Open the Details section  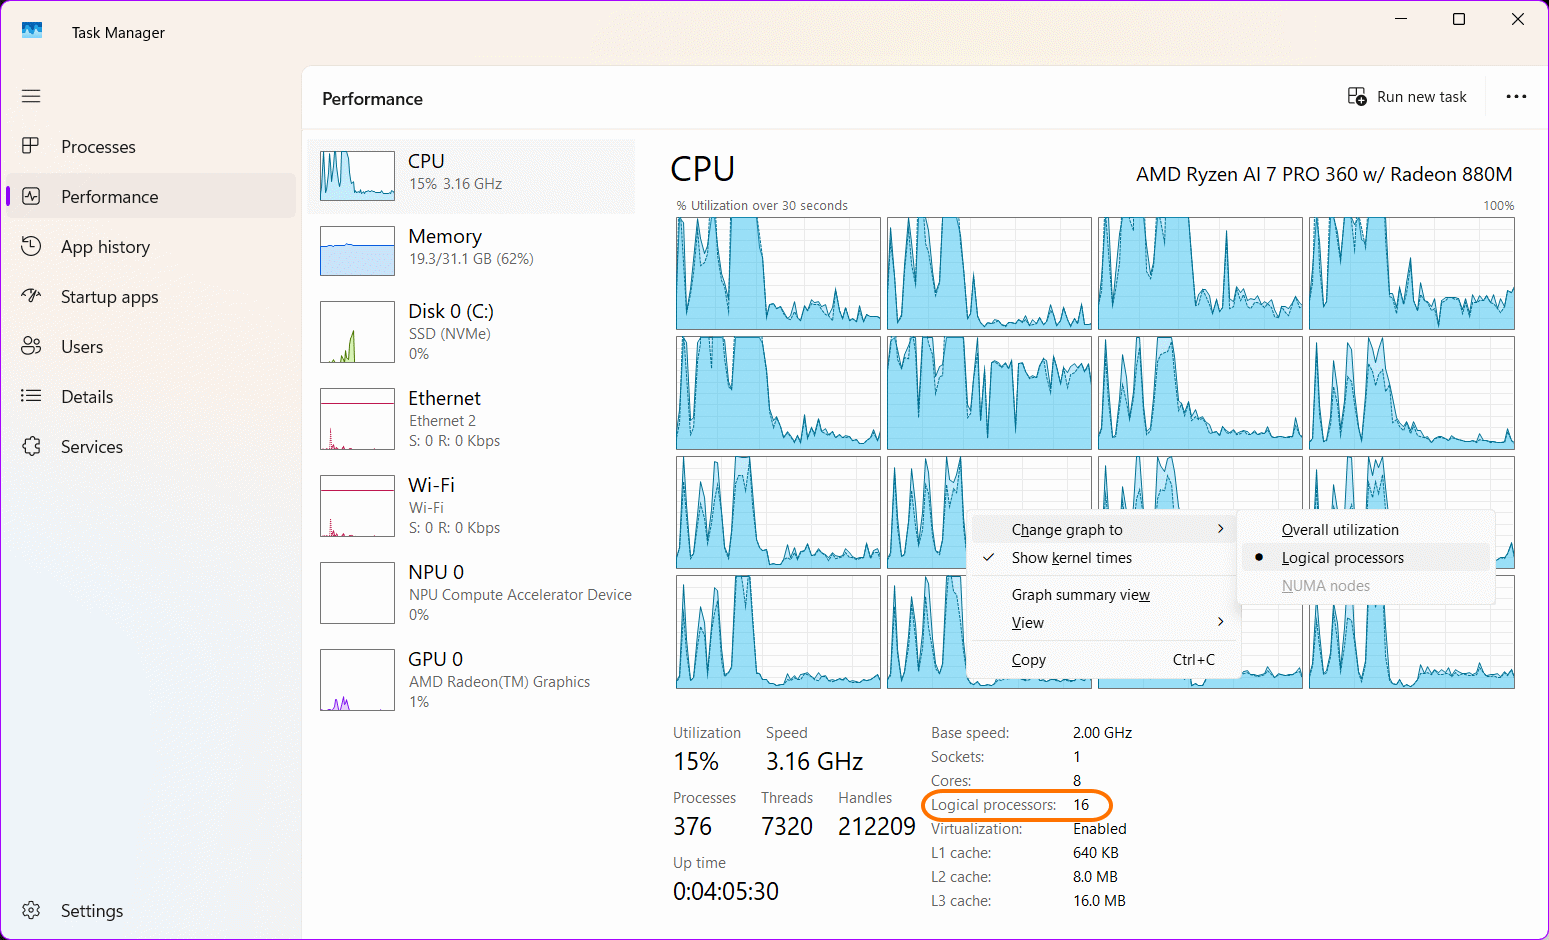click(87, 396)
